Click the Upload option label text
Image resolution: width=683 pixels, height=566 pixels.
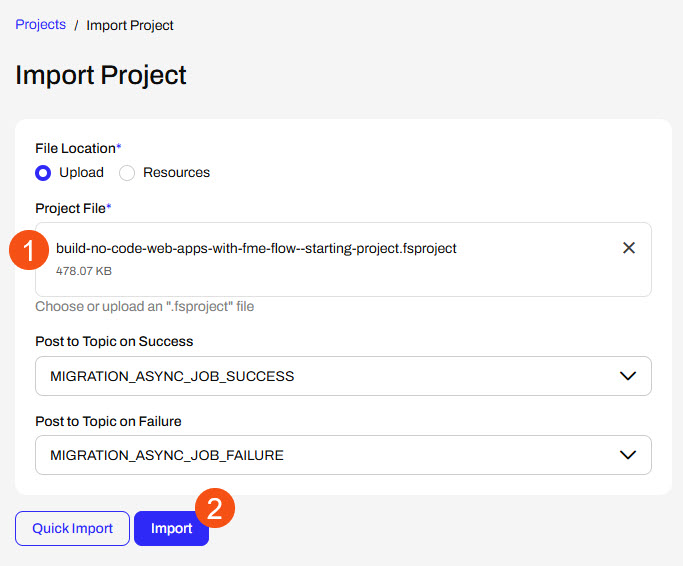[x=81, y=172]
